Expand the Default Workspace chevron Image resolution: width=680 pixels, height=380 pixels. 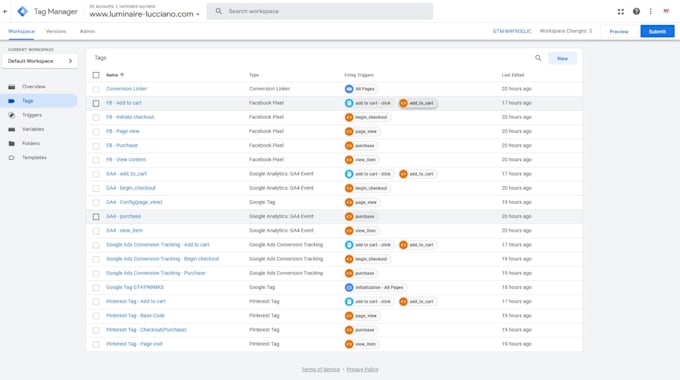point(70,61)
